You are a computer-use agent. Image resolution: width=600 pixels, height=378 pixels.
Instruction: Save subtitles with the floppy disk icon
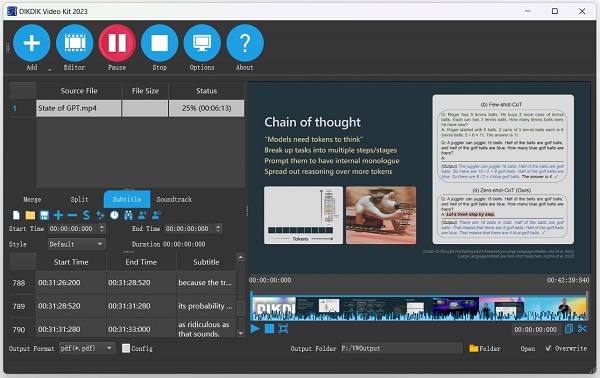coord(44,215)
